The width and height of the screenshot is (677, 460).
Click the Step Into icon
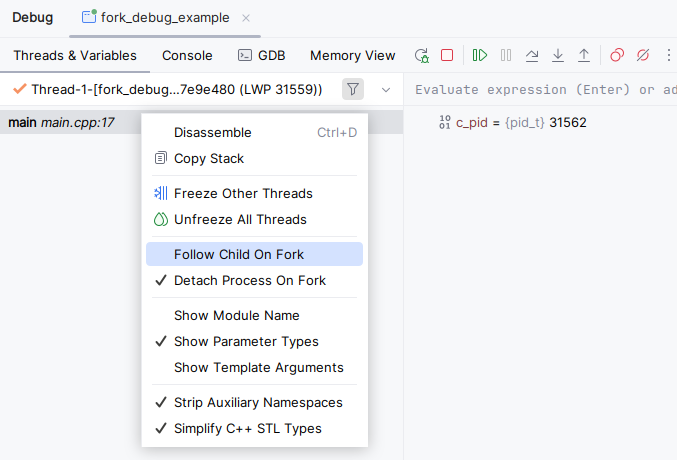[x=558, y=56]
